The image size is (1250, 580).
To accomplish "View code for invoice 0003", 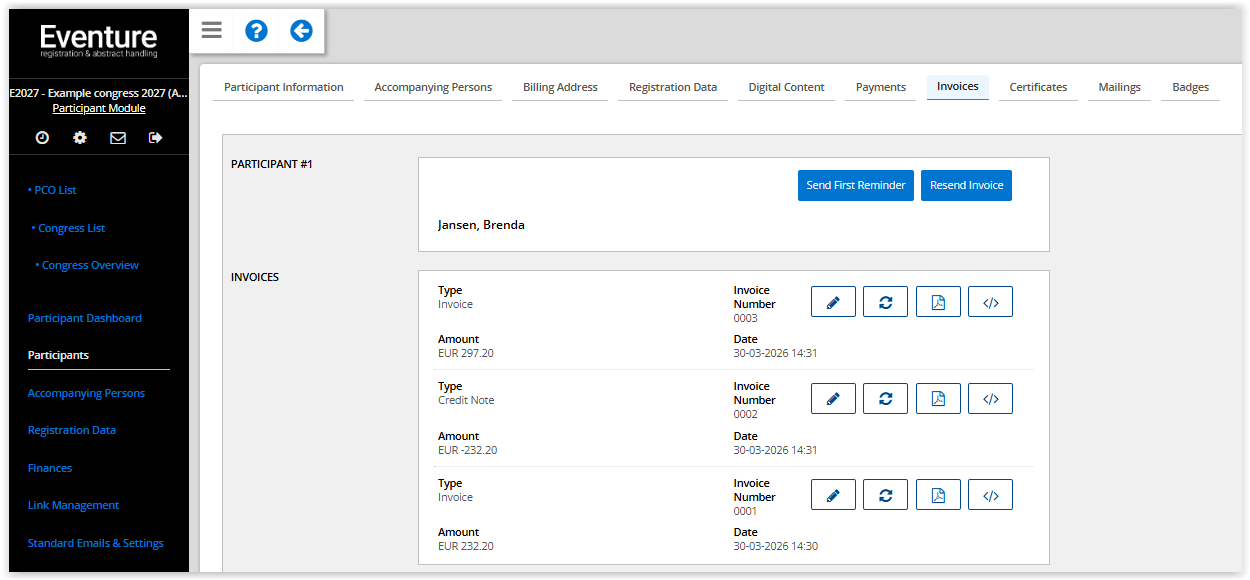I will [x=990, y=302].
